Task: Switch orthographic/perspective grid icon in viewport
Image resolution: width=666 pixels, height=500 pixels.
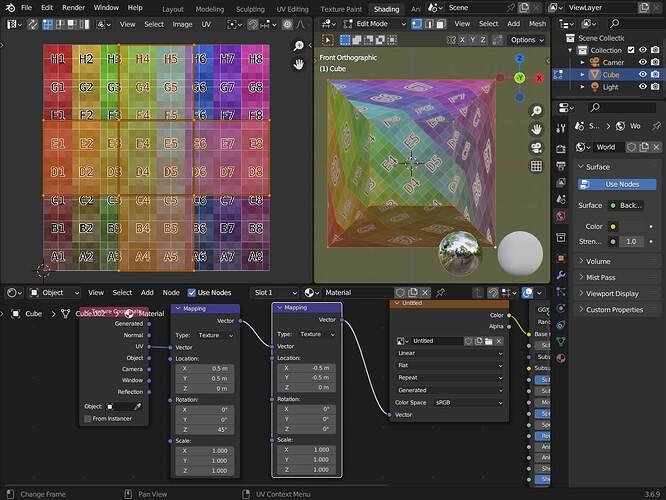Action: [x=536, y=166]
